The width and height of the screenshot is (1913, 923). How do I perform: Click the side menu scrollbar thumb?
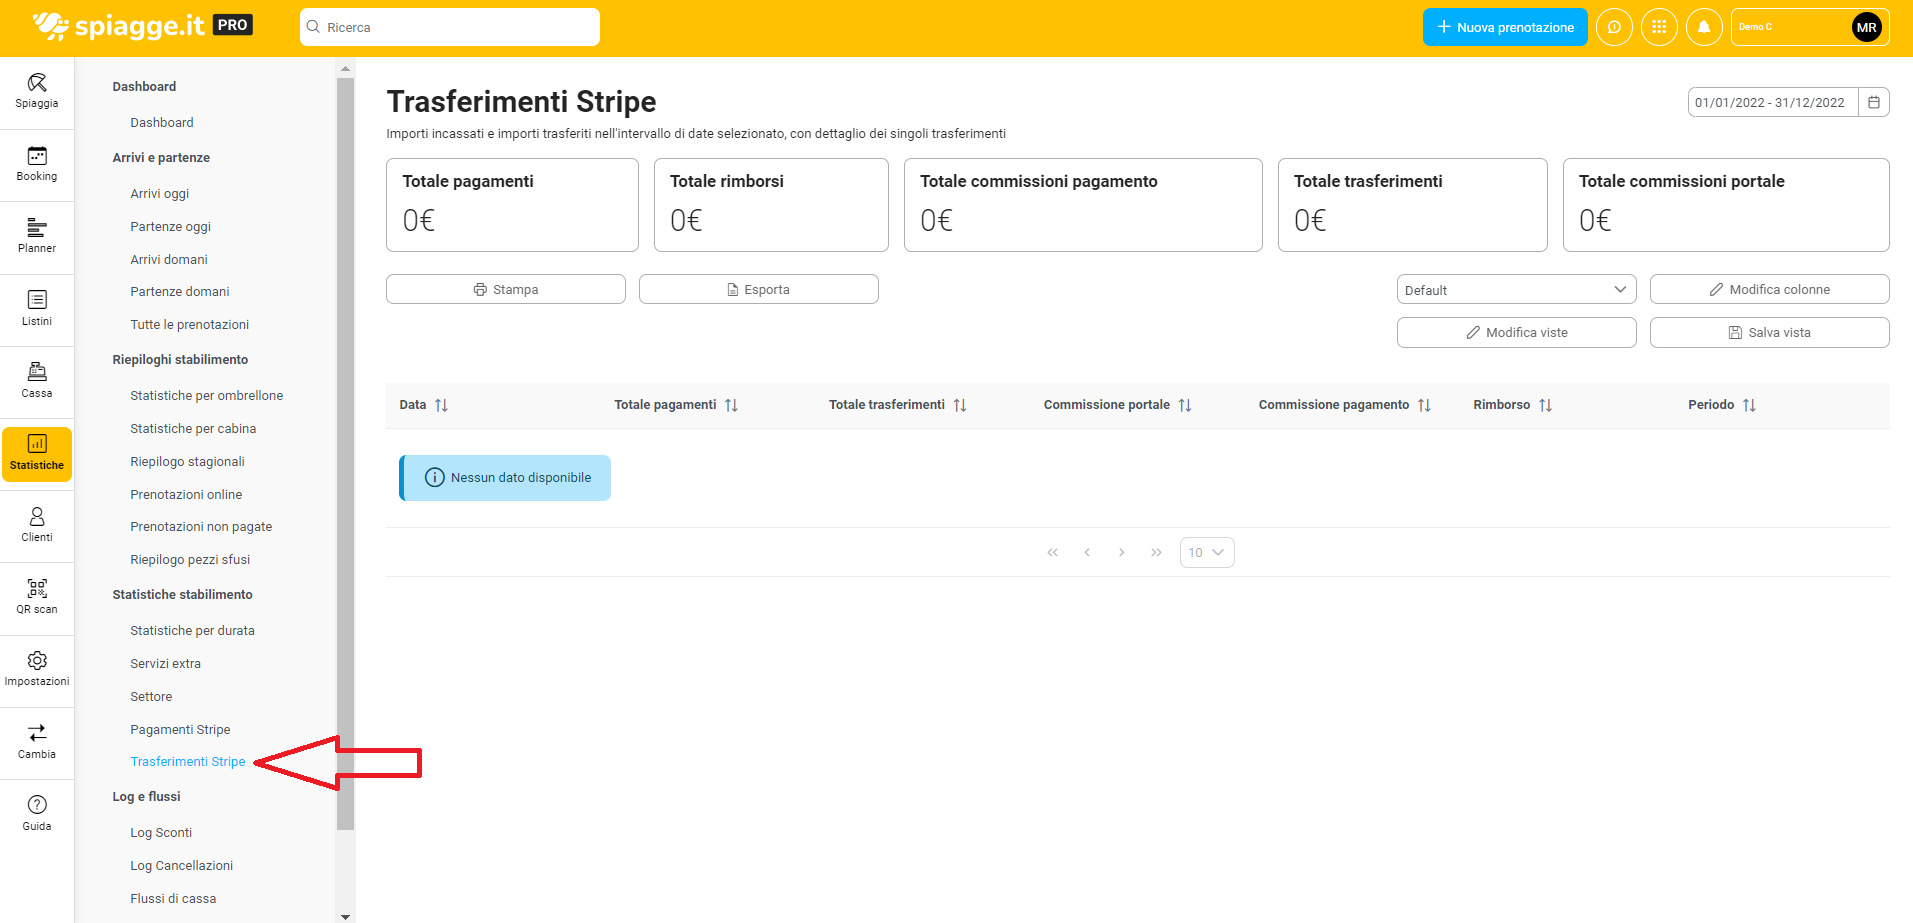point(346,454)
